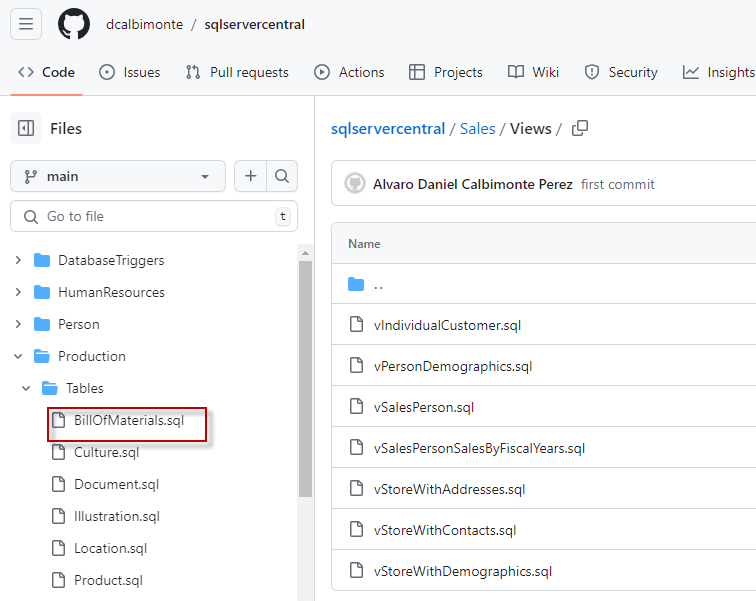Click the file tree vertical scrollbar
756x601 pixels.
[x=305, y=380]
